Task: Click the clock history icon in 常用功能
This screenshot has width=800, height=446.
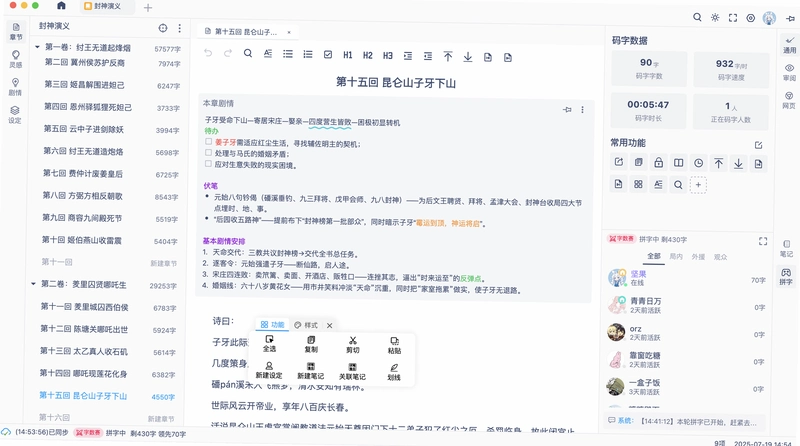Action: [698, 163]
